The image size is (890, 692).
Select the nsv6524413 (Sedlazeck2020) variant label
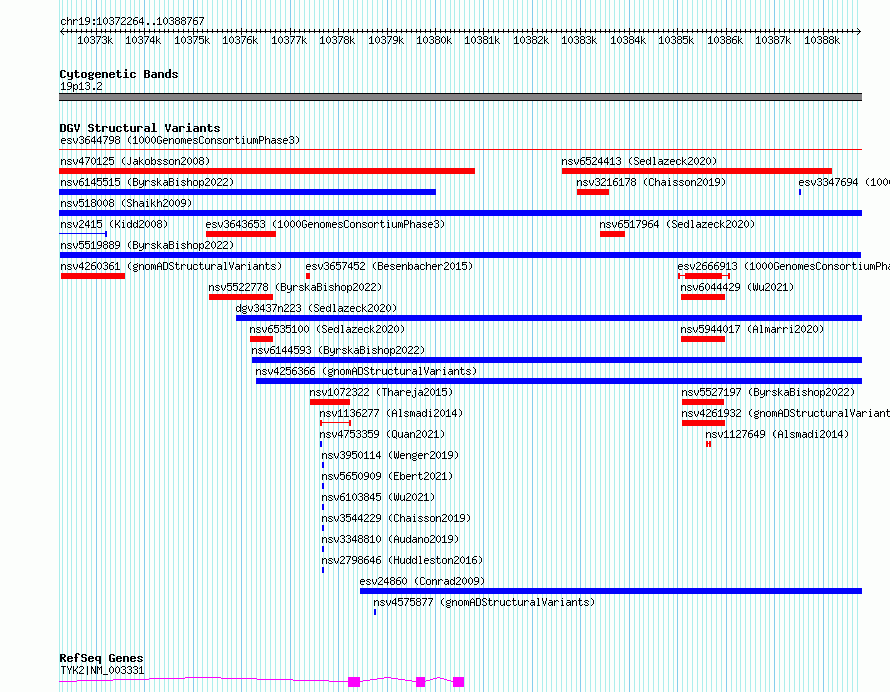pyautogui.click(x=639, y=161)
